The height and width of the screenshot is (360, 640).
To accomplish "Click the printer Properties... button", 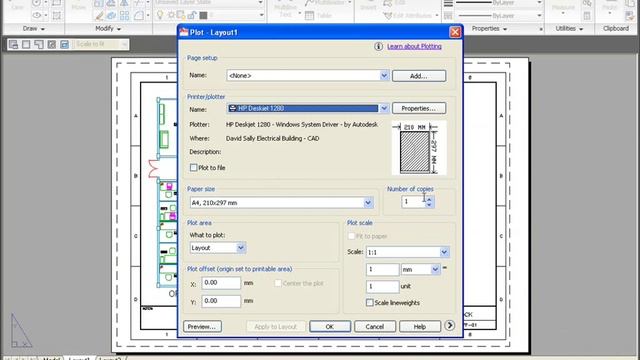I will tap(419, 109).
